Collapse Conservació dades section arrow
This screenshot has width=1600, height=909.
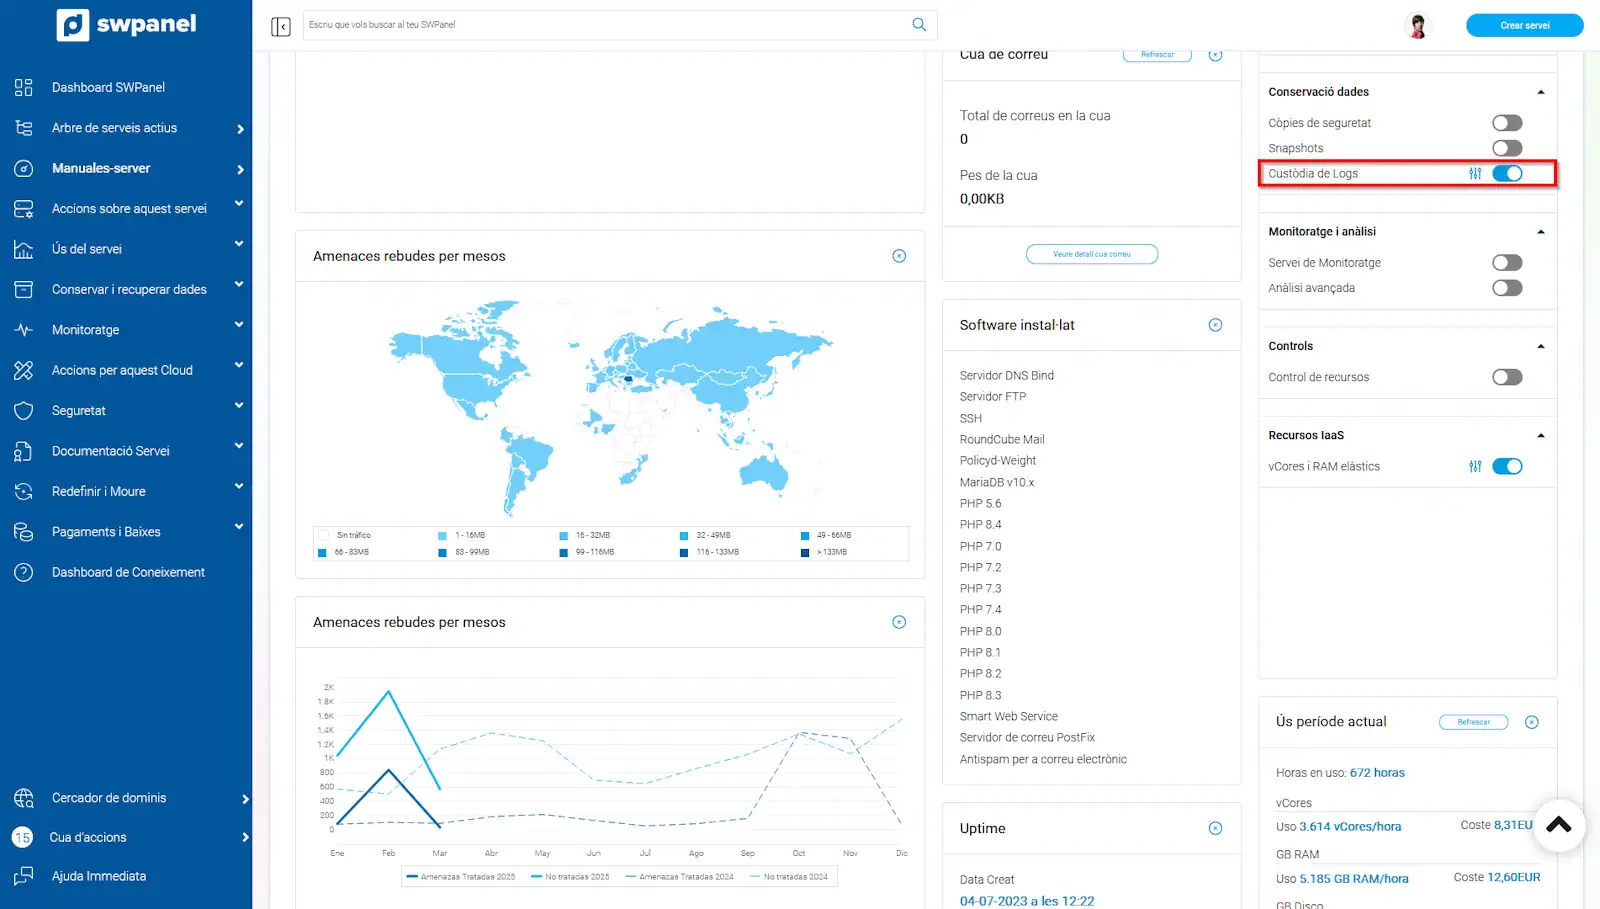(1540, 92)
